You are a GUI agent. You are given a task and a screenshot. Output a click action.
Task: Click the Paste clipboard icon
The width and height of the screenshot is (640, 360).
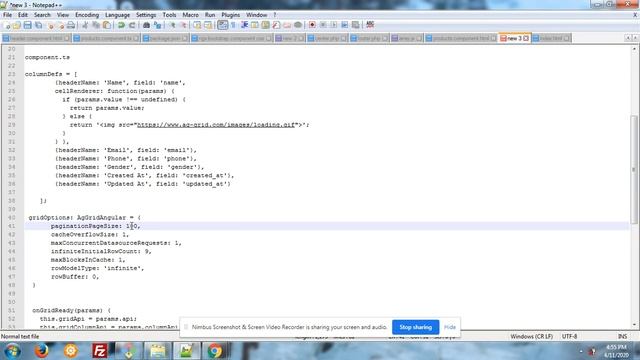coord(107,25)
